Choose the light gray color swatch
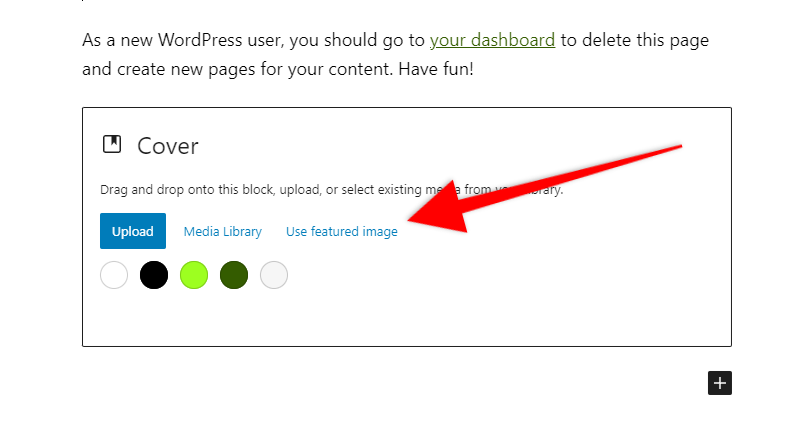This screenshot has width=793, height=424. [274, 275]
